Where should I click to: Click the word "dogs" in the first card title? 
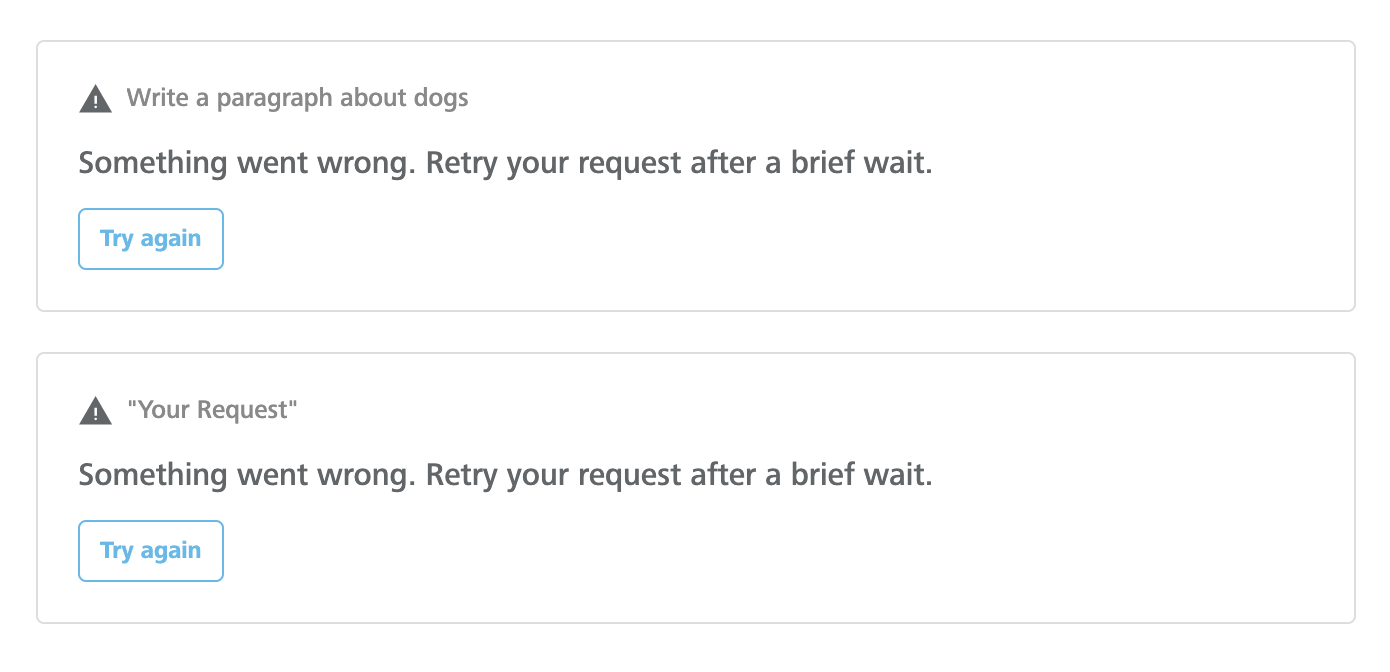[x=440, y=98]
